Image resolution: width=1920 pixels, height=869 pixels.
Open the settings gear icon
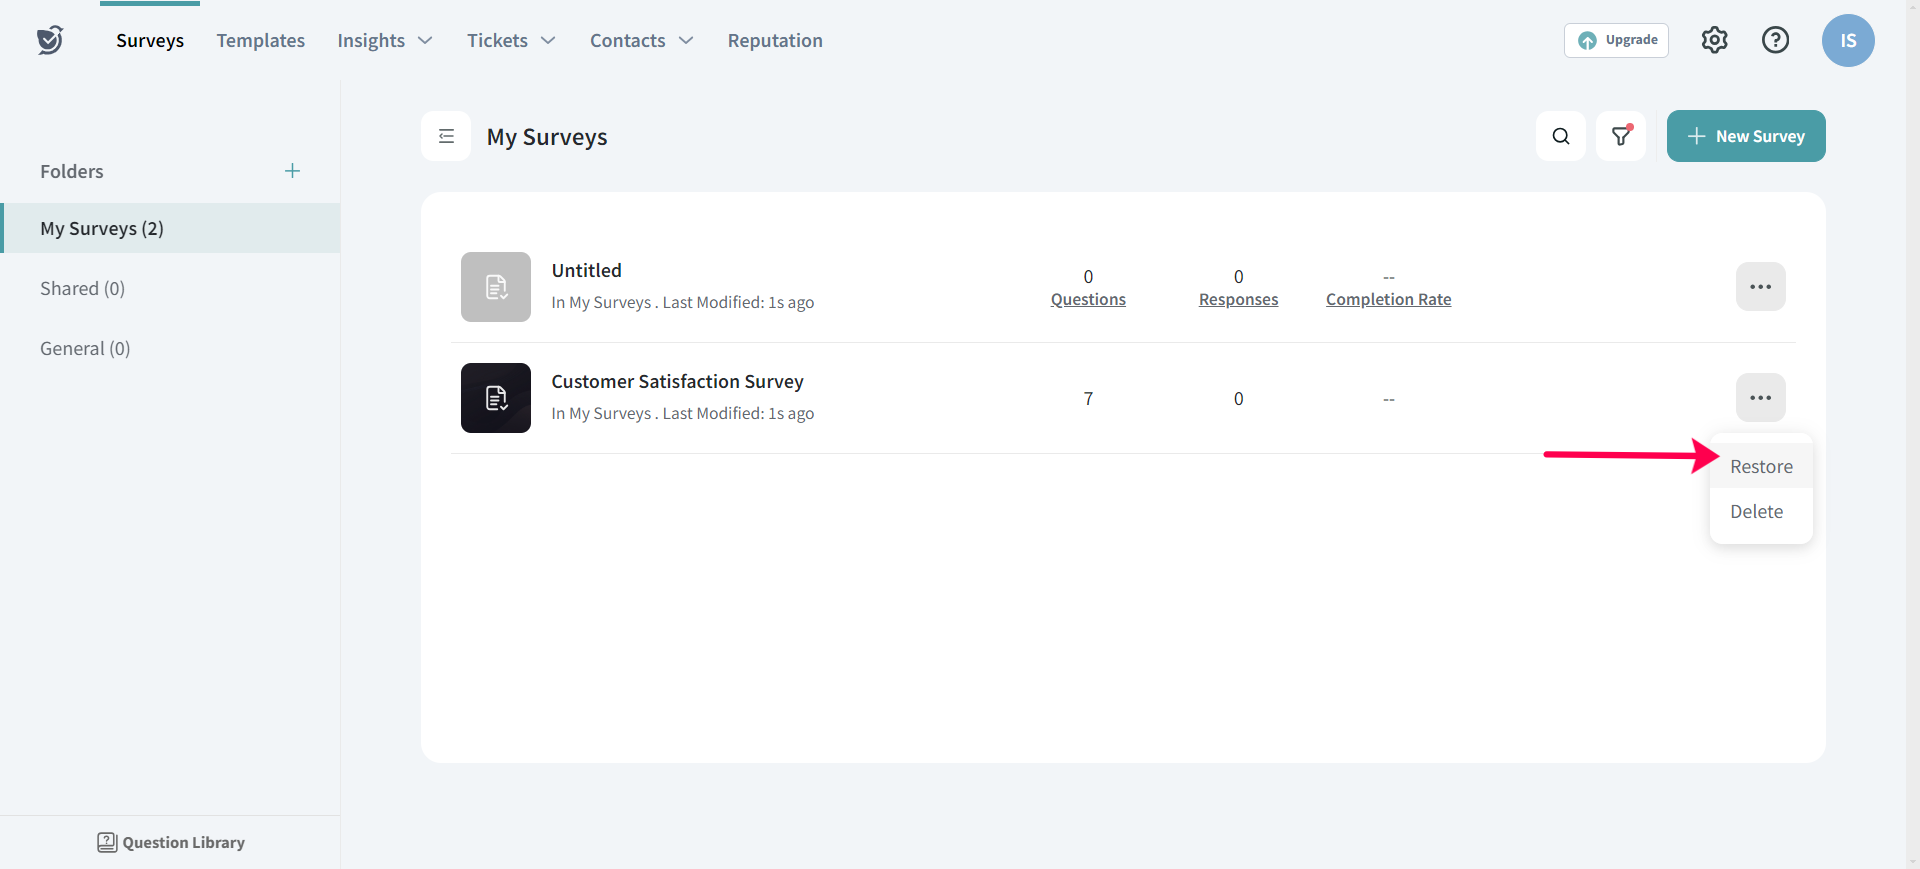click(x=1714, y=40)
